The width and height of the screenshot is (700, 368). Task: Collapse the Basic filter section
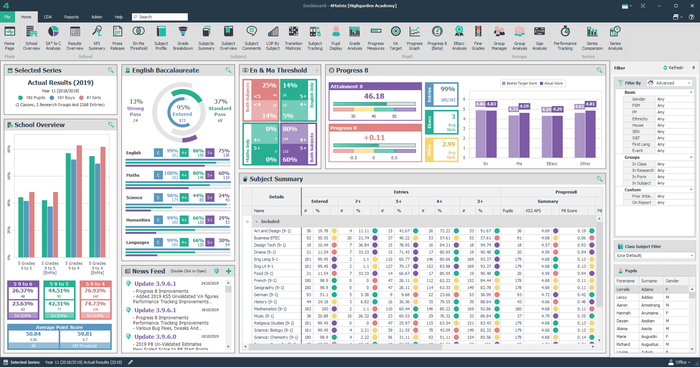tap(691, 92)
